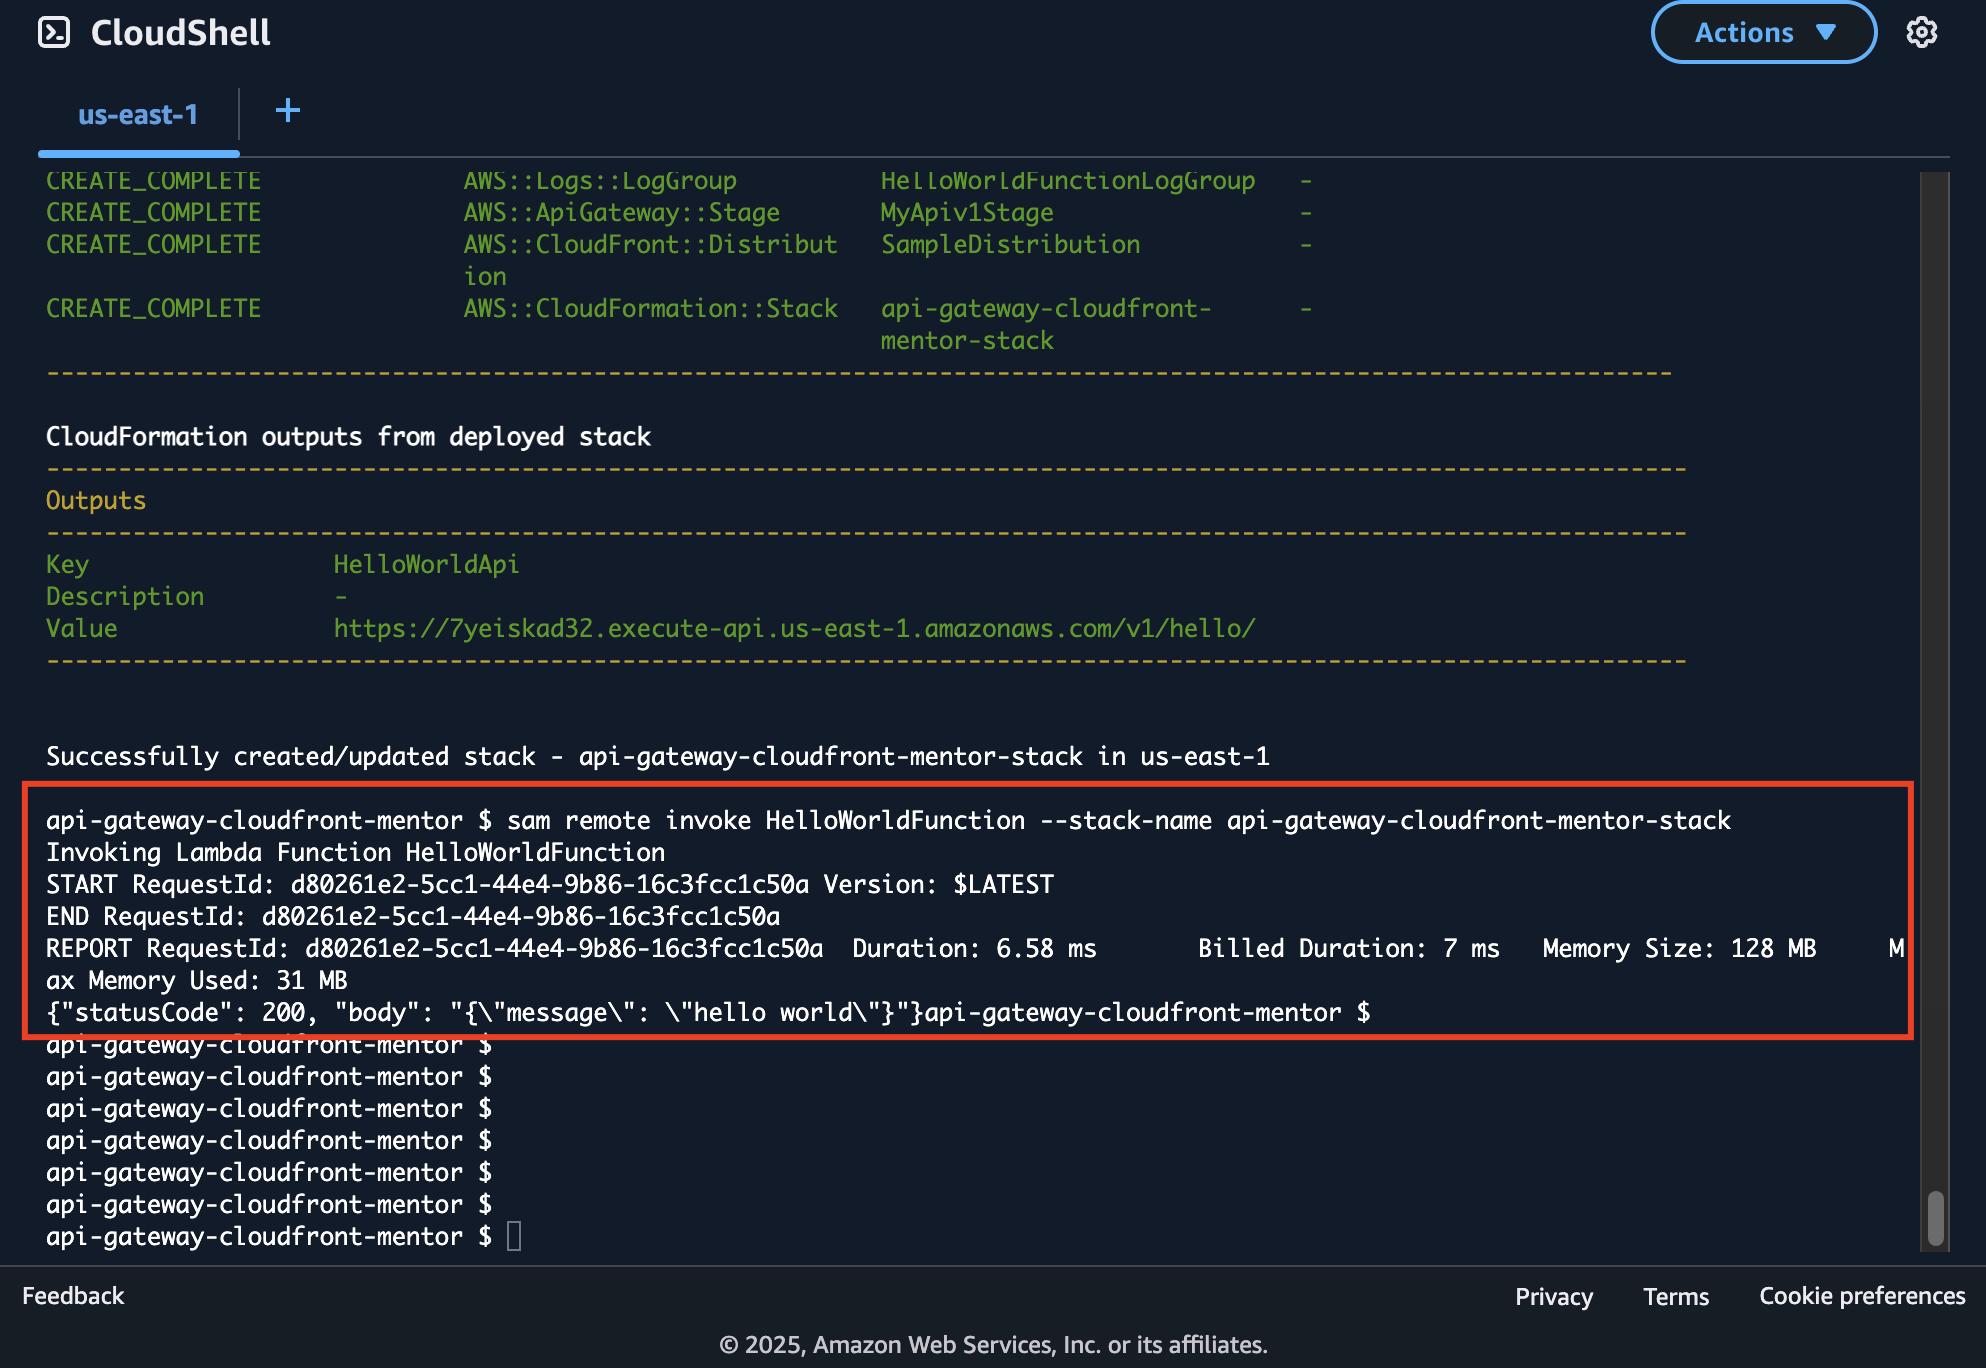The width and height of the screenshot is (1986, 1368).
Task: Click the Actions dropdown arrow triangle
Action: click(x=1826, y=33)
